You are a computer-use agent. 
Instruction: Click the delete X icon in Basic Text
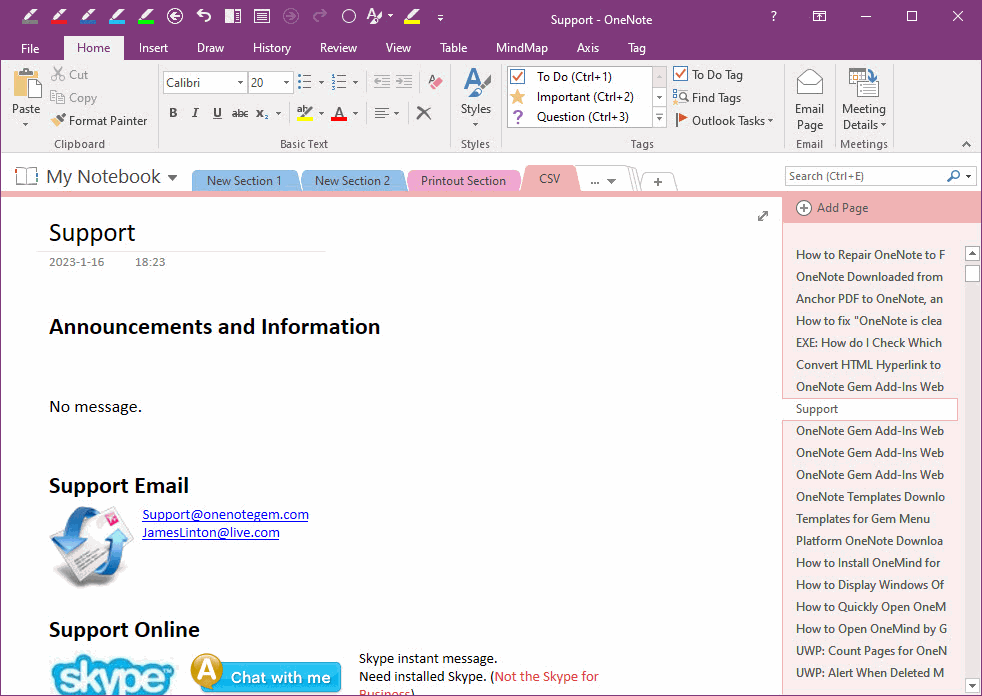pyautogui.click(x=424, y=113)
